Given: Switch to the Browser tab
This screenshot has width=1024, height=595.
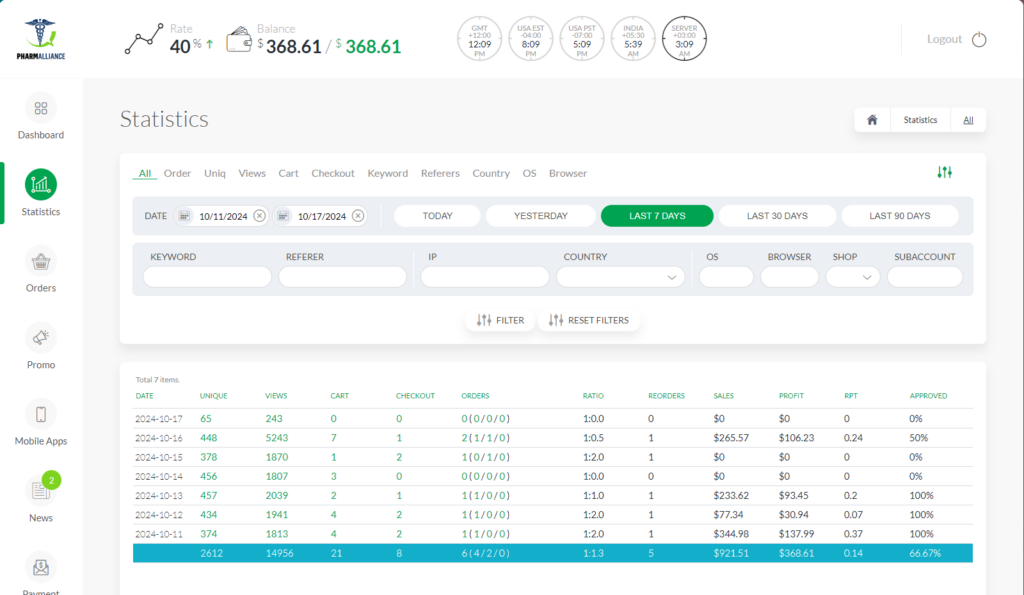Looking at the screenshot, I should (568, 173).
